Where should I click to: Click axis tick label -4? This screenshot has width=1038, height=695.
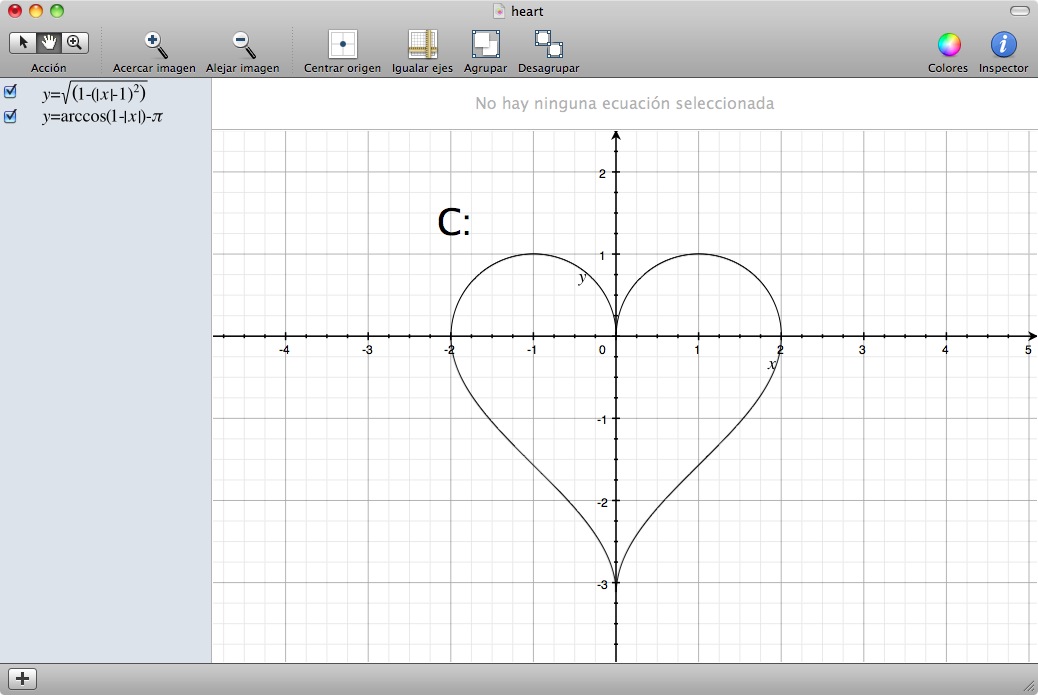click(x=284, y=349)
